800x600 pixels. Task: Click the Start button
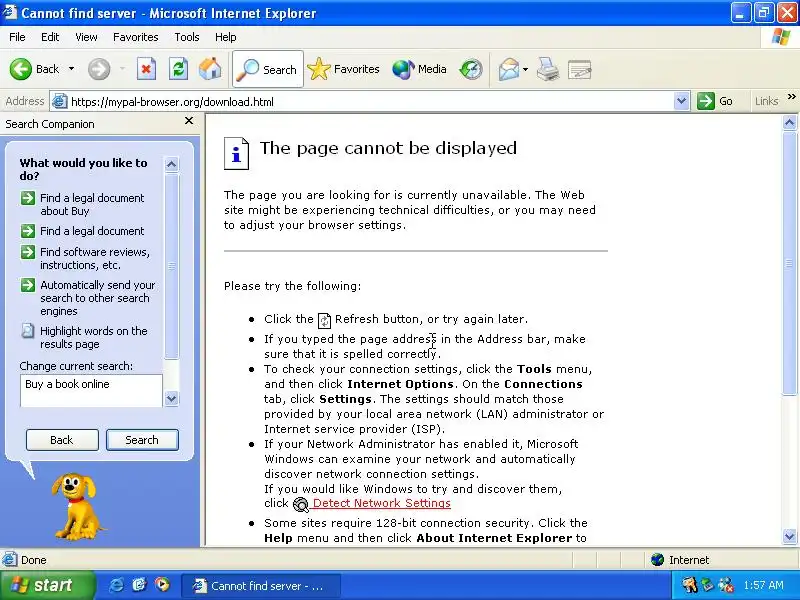(47, 585)
